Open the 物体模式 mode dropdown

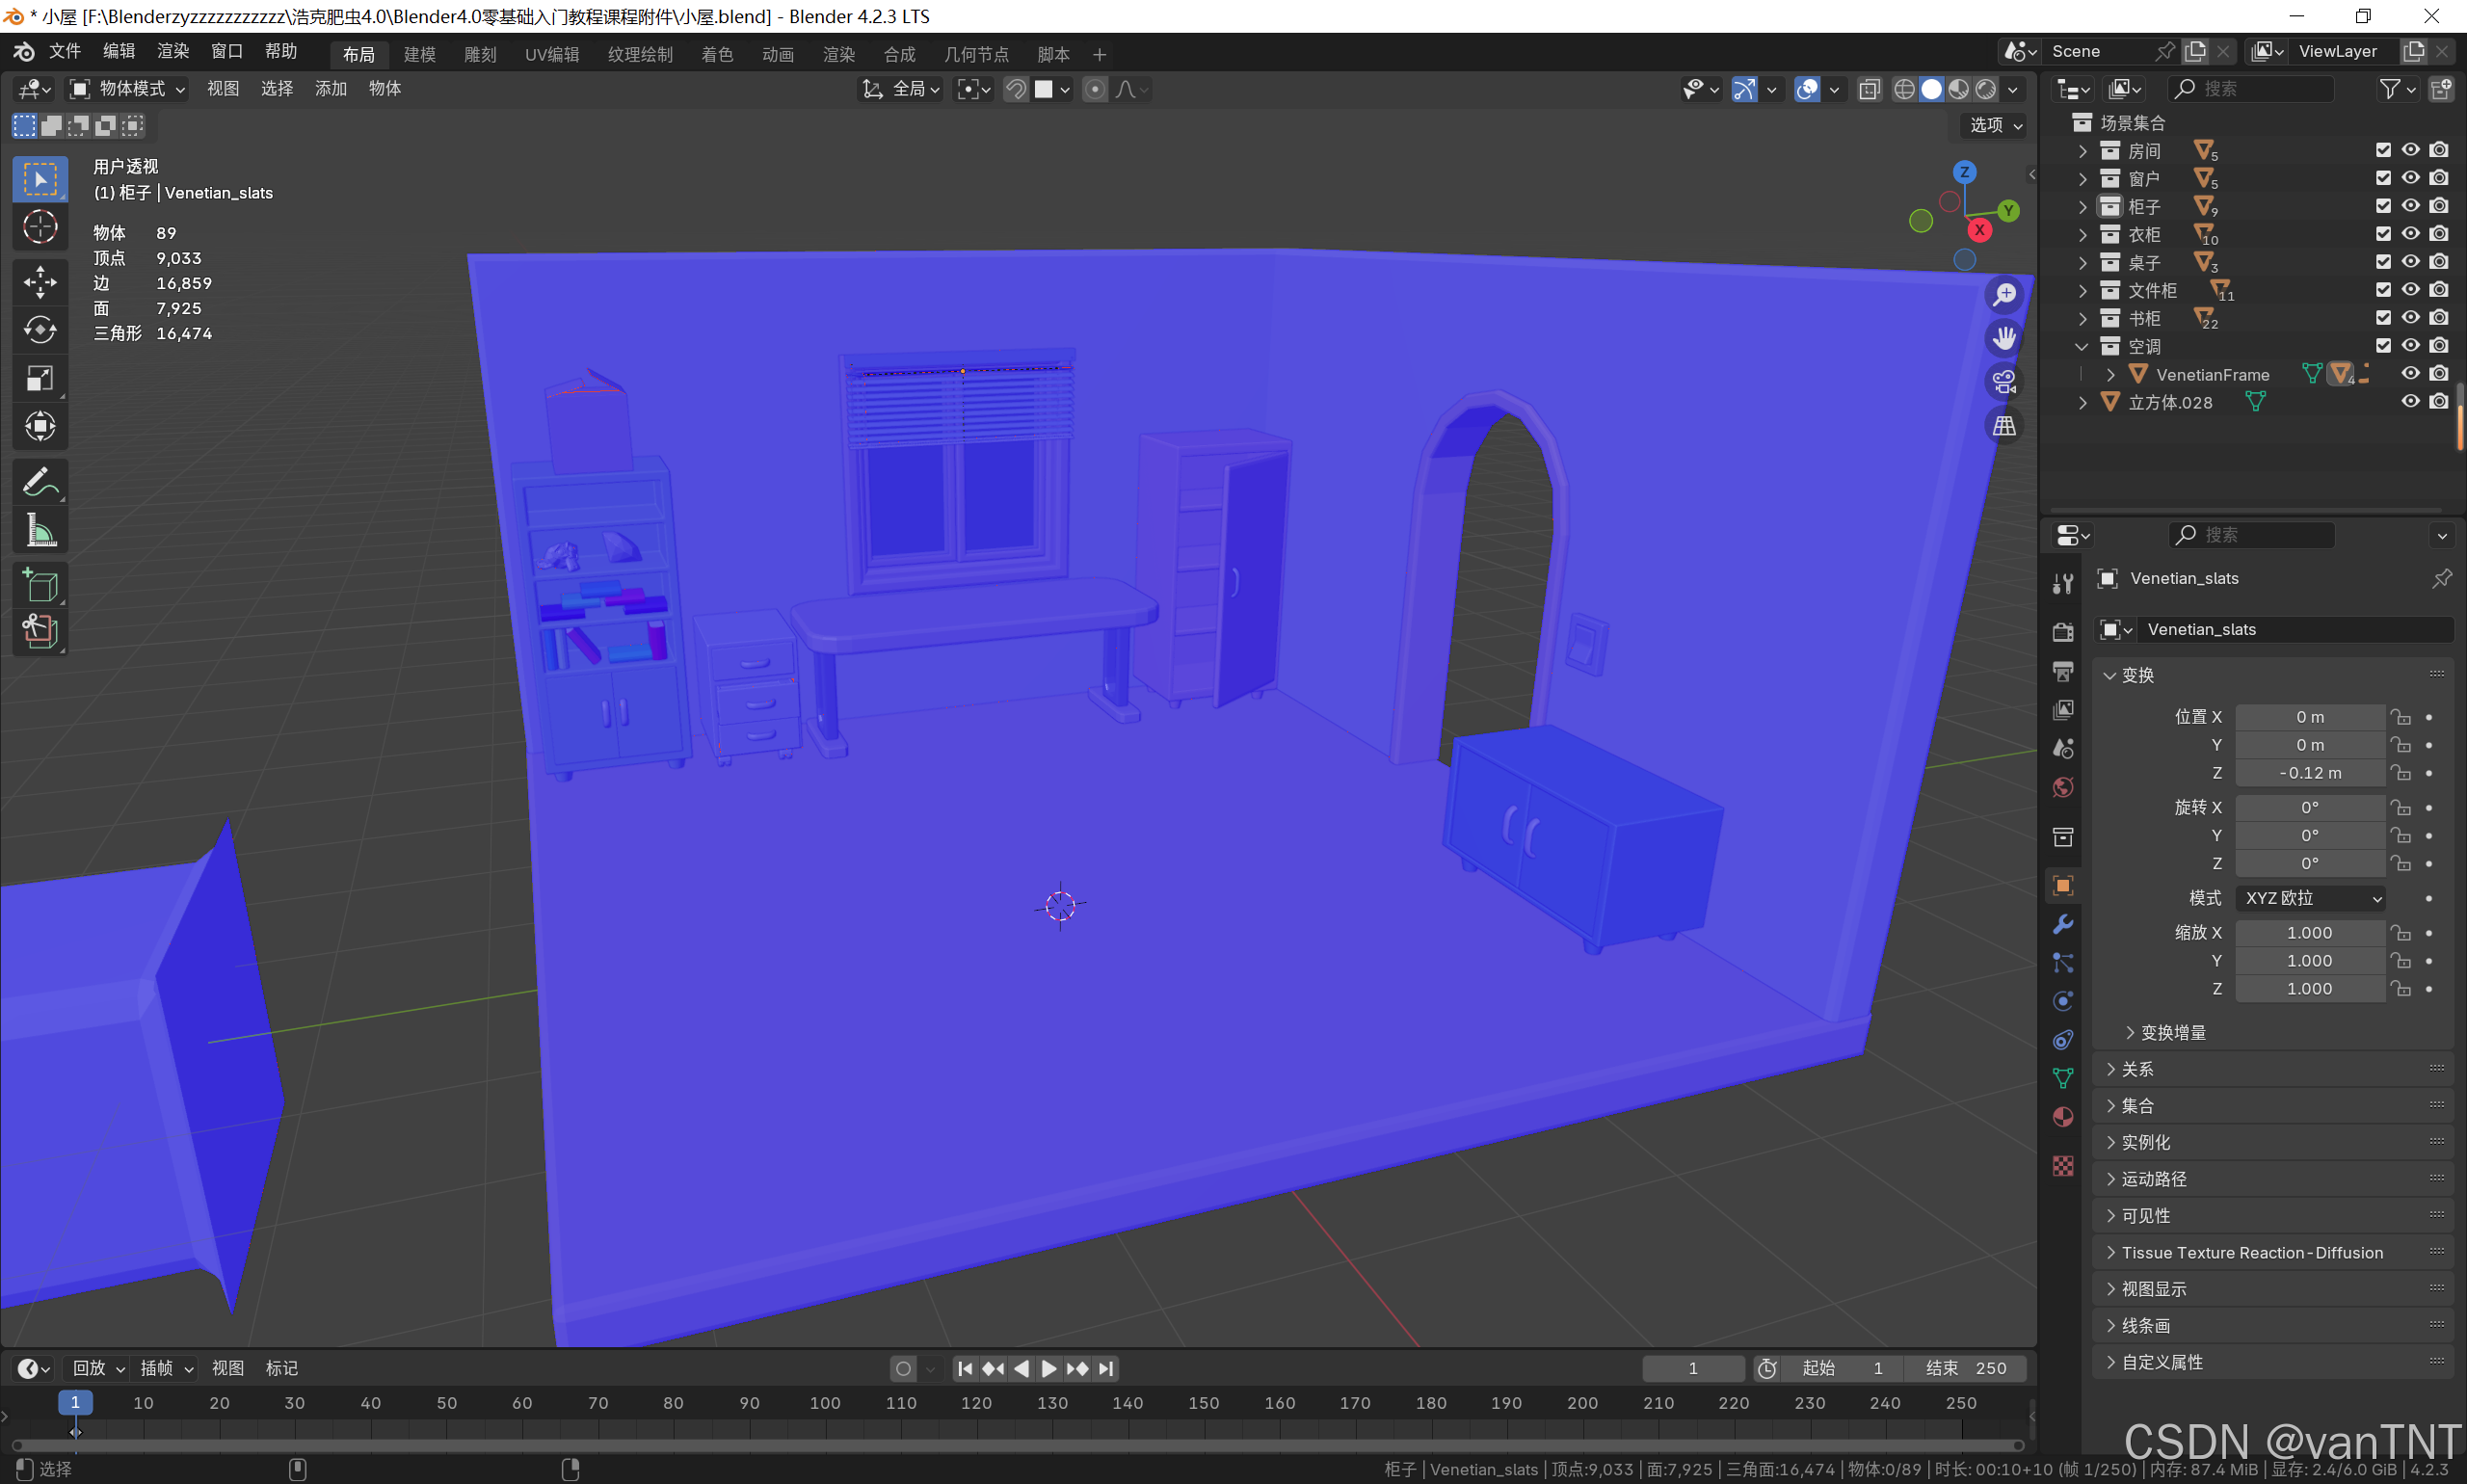coord(127,89)
